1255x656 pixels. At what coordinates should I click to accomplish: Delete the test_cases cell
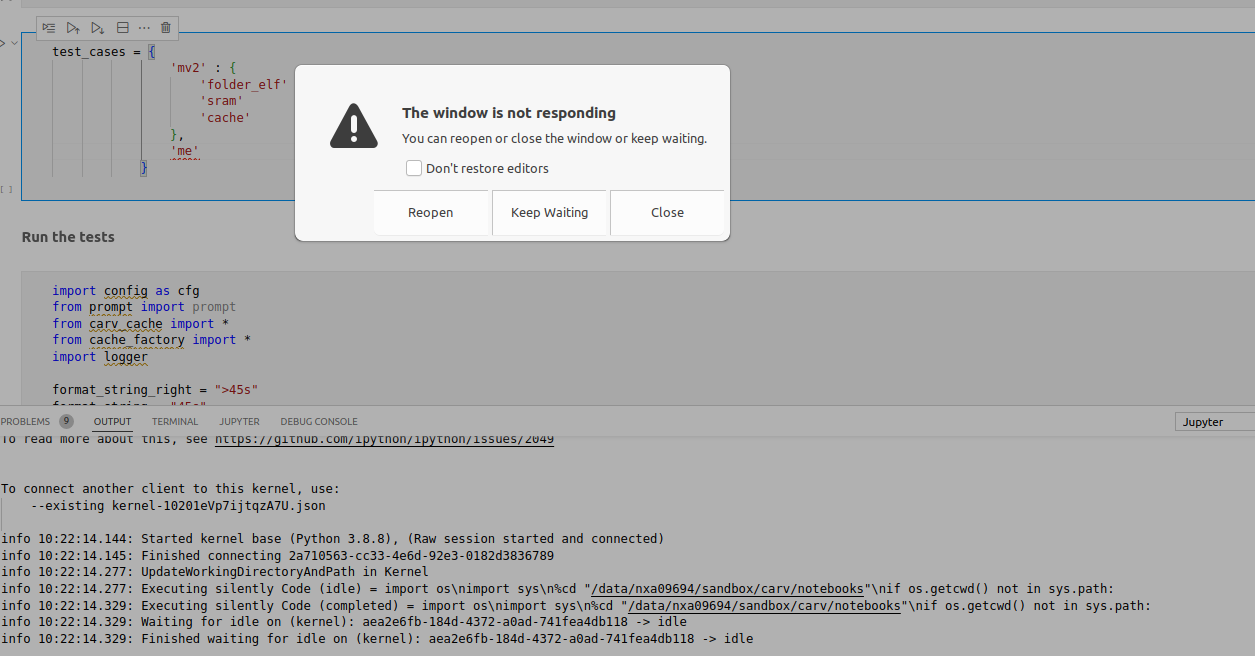click(165, 27)
